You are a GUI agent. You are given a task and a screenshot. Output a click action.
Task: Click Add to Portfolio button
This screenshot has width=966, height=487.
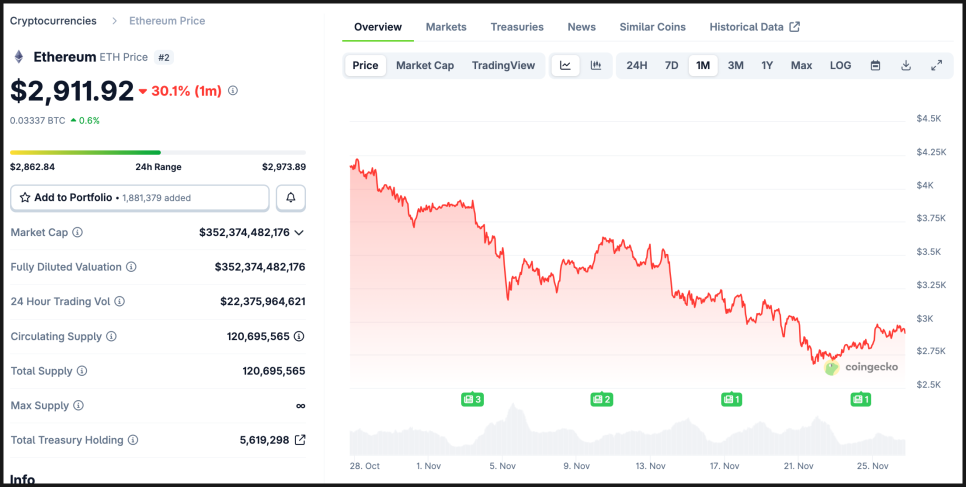140,198
